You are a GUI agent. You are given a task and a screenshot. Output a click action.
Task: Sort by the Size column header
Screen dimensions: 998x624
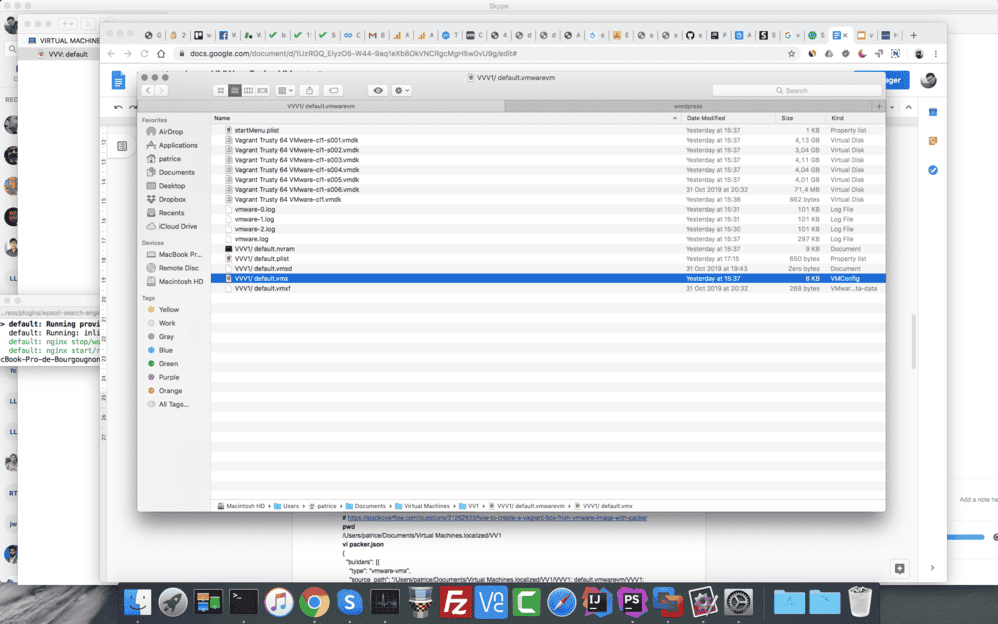point(801,118)
